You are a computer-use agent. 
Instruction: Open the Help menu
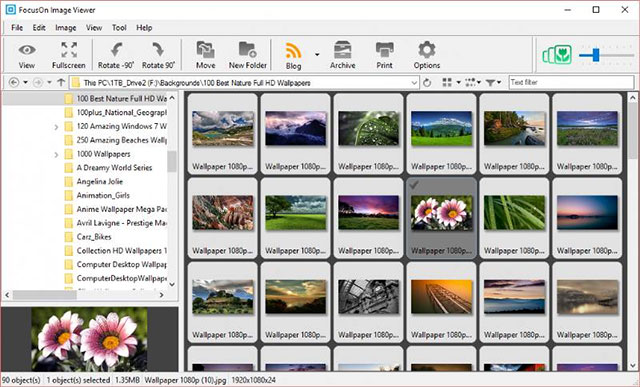(x=144, y=28)
